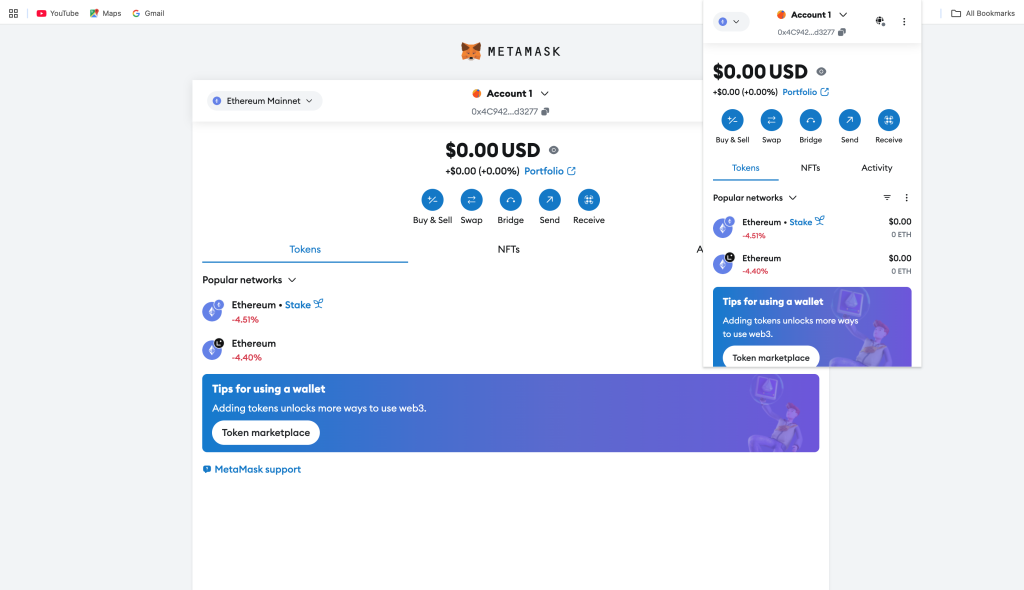Open the Ethereum Mainnet network dropdown
Image resolution: width=1024 pixels, height=590 pixels.
click(264, 101)
